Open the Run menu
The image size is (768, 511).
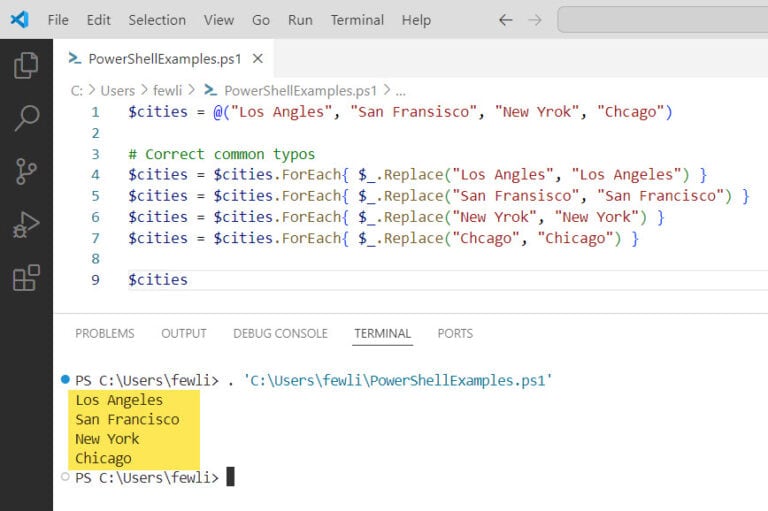[300, 20]
